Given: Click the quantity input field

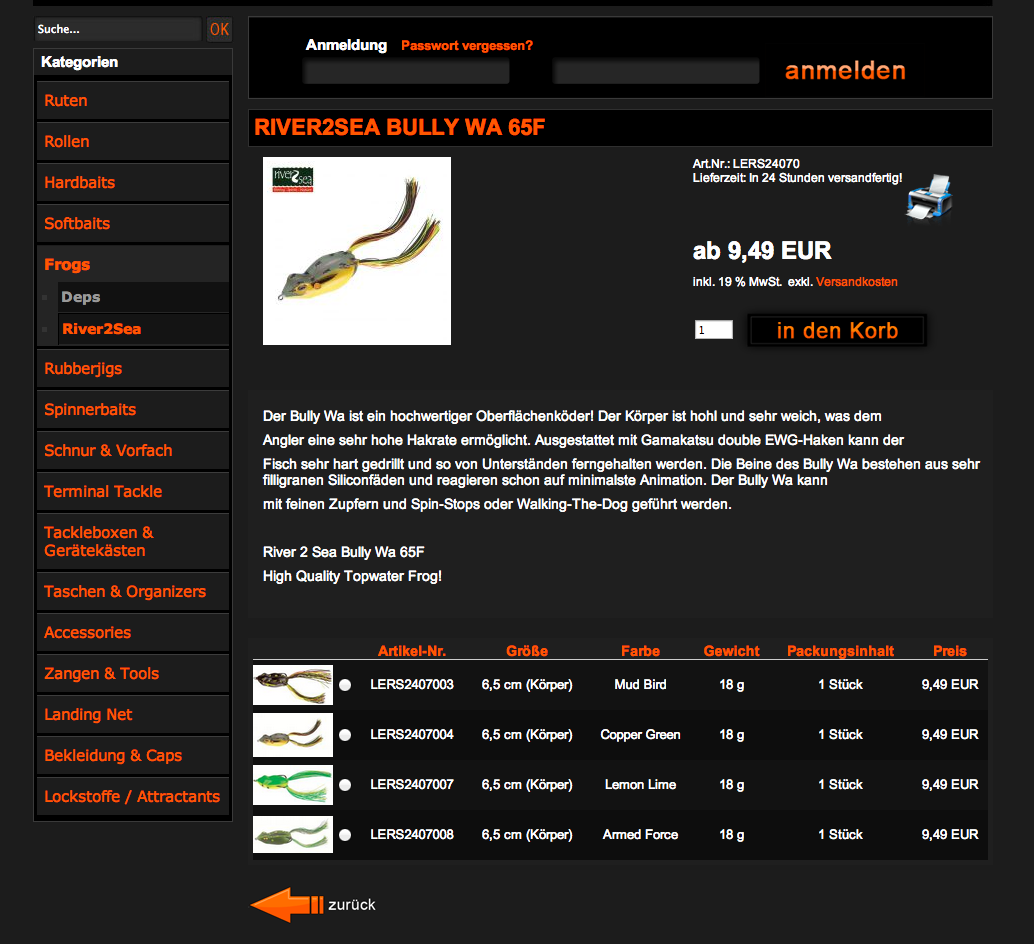Looking at the screenshot, I should [714, 330].
